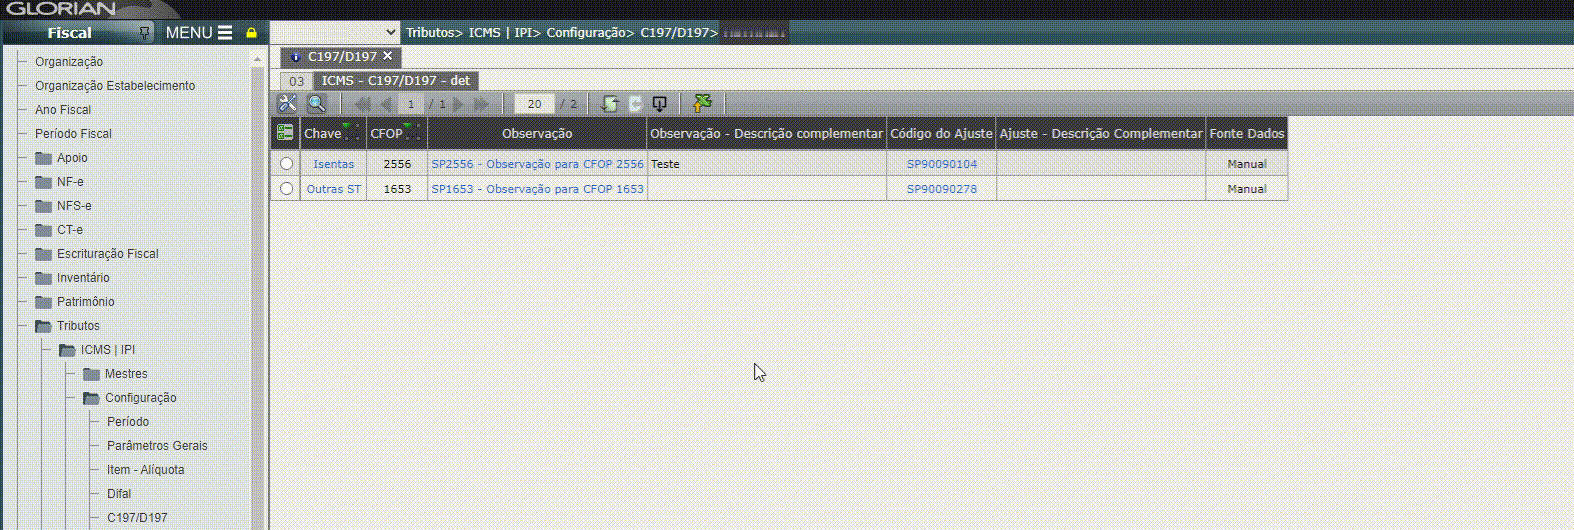Collapse the Tributos folder in sidebar
This screenshot has width=1574, height=530.
coord(44,326)
